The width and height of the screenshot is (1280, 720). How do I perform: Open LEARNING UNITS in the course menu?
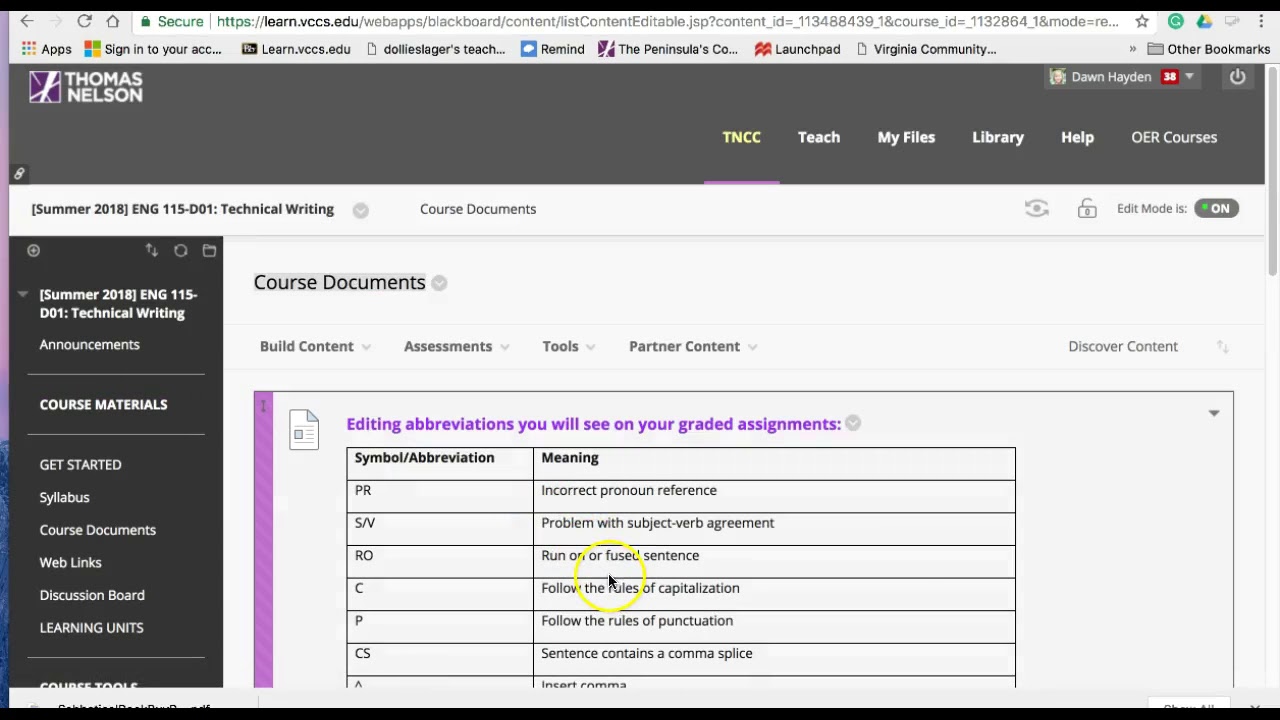(92, 628)
